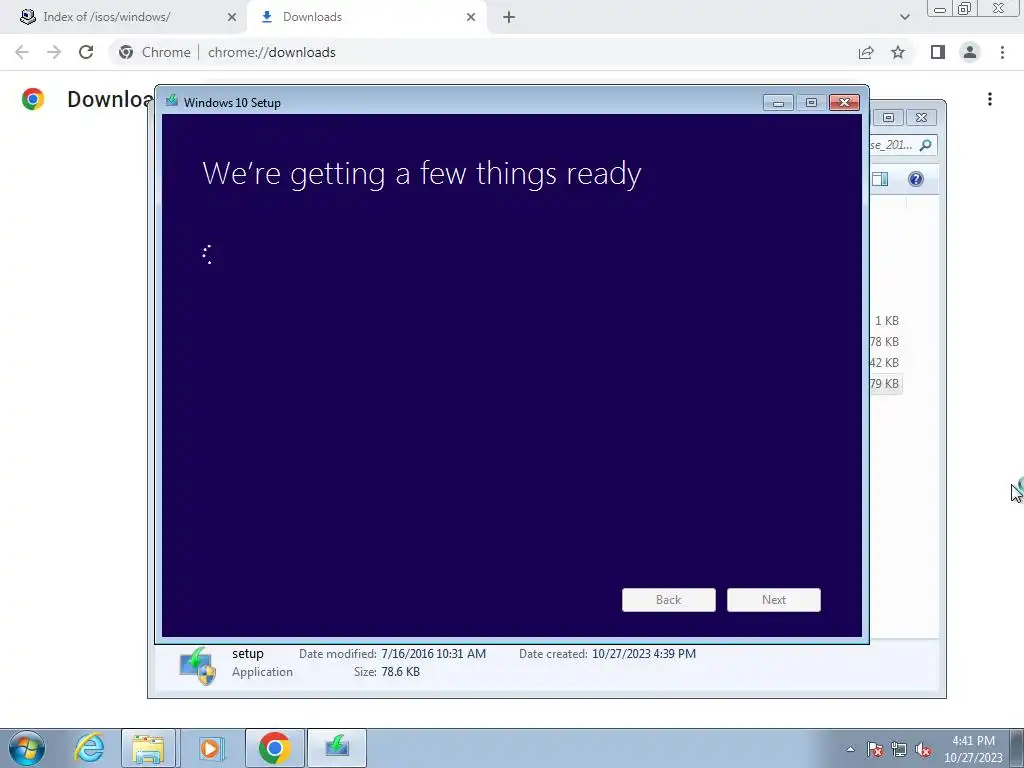Select the Downloads browser tab
1024x768 pixels.
point(368,17)
